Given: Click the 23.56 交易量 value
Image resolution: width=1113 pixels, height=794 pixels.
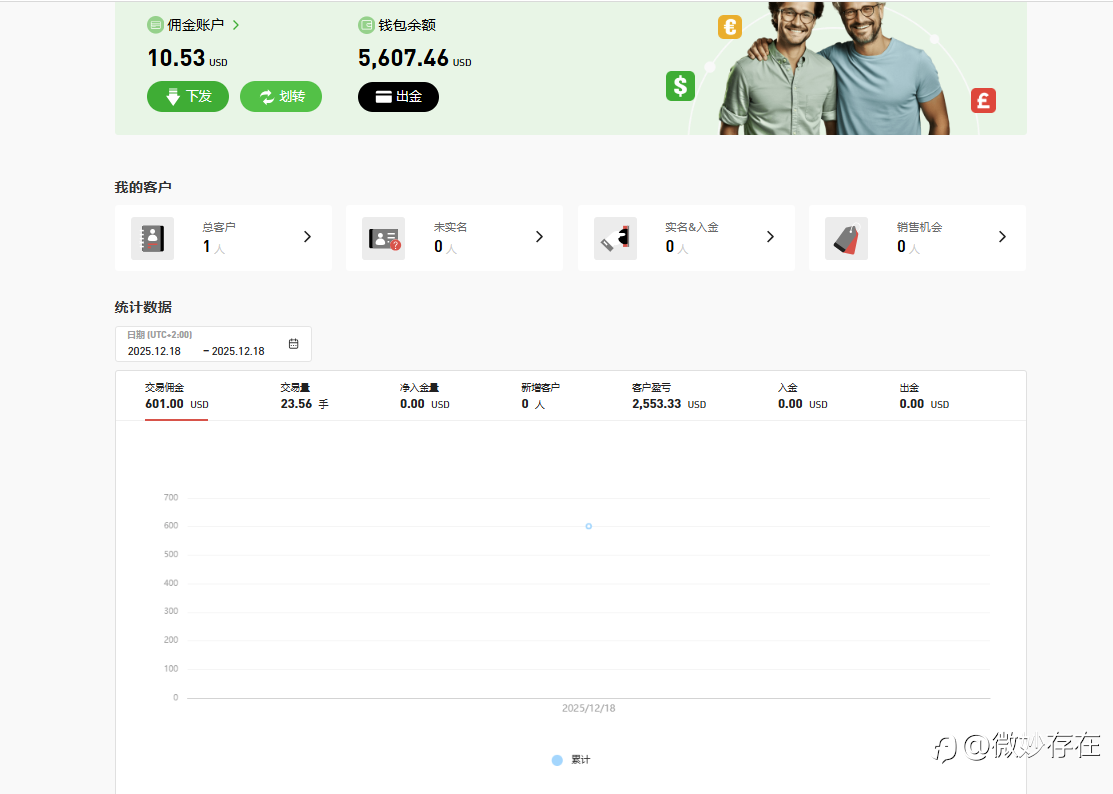Looking at the screenshot, I should tap(296, 404).
